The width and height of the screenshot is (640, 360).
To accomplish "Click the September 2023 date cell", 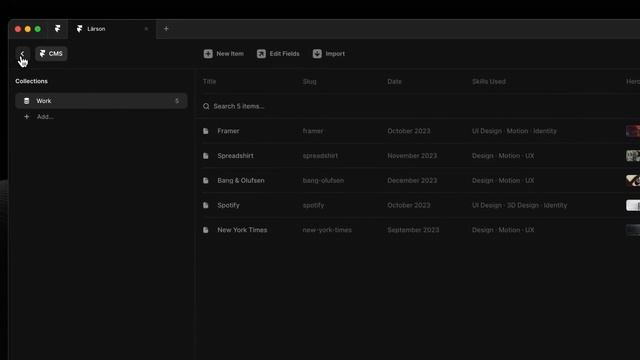I will (413, 230).
